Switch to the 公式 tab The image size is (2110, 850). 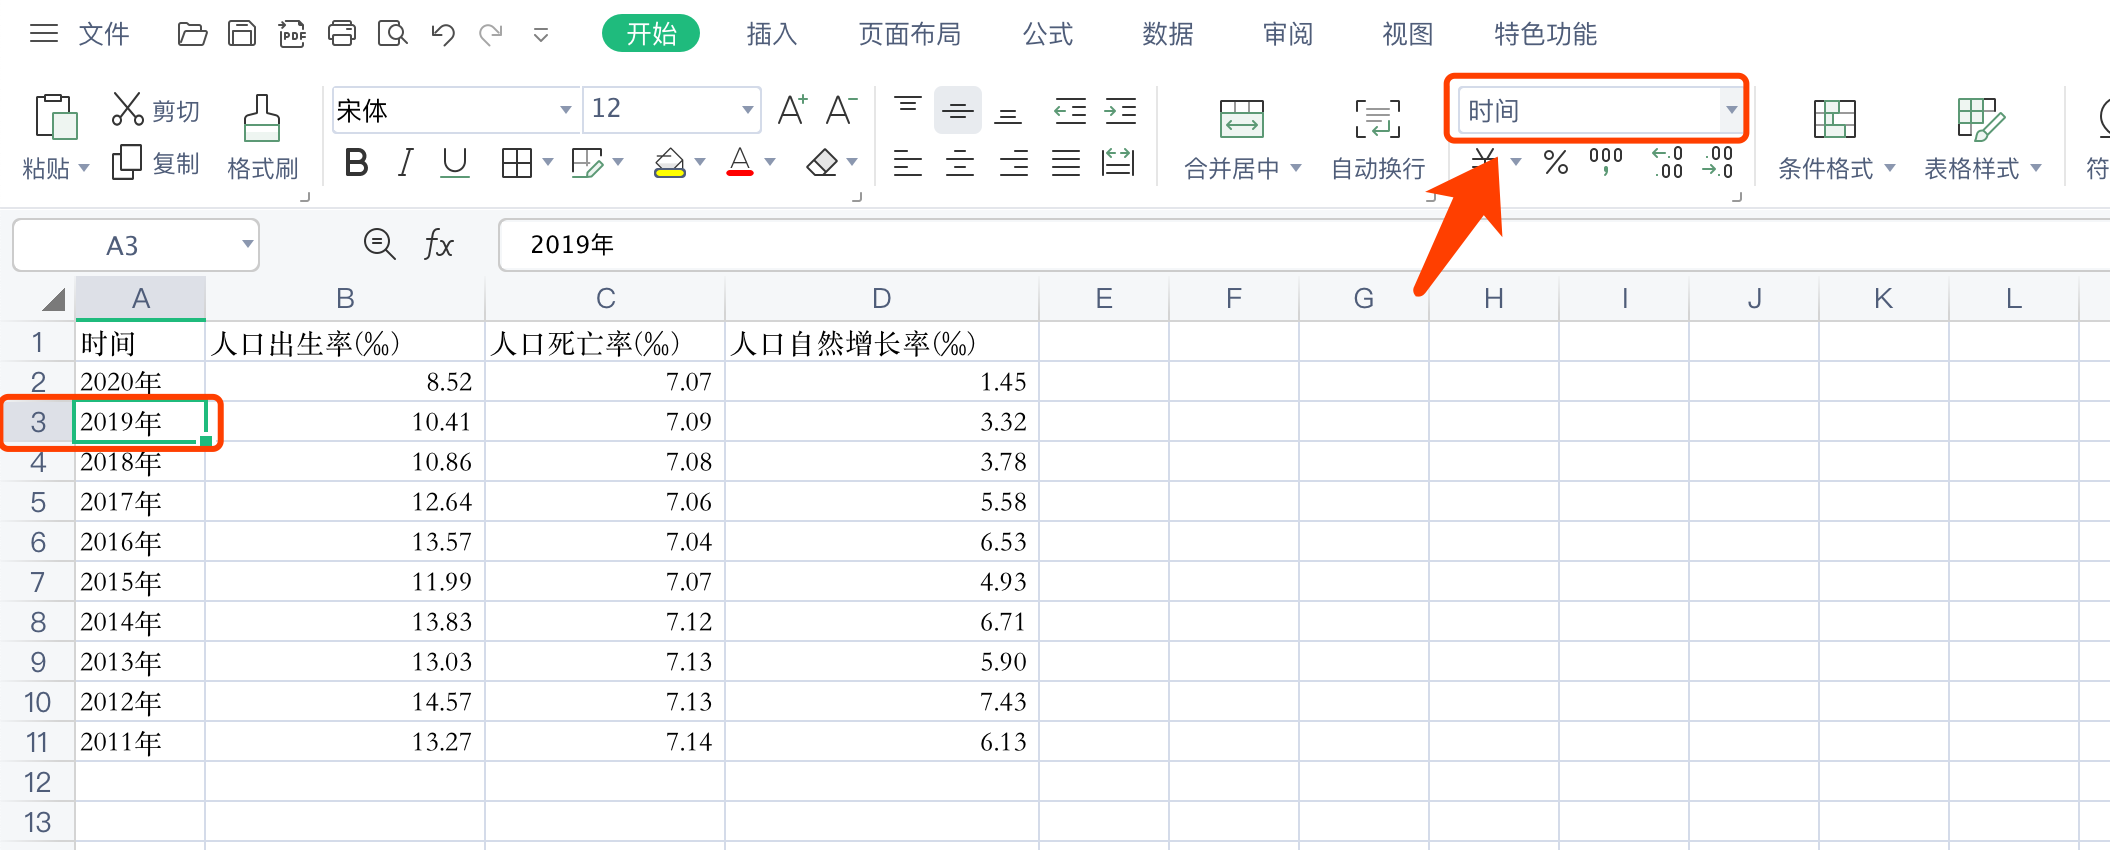1047,35
